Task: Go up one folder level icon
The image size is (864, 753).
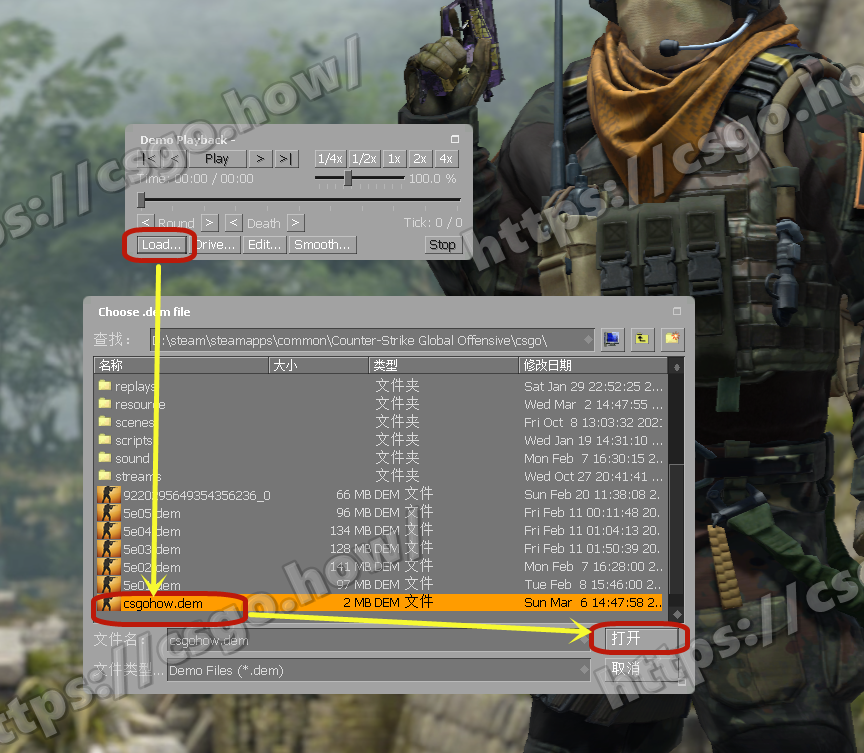Action: point(641,339)
